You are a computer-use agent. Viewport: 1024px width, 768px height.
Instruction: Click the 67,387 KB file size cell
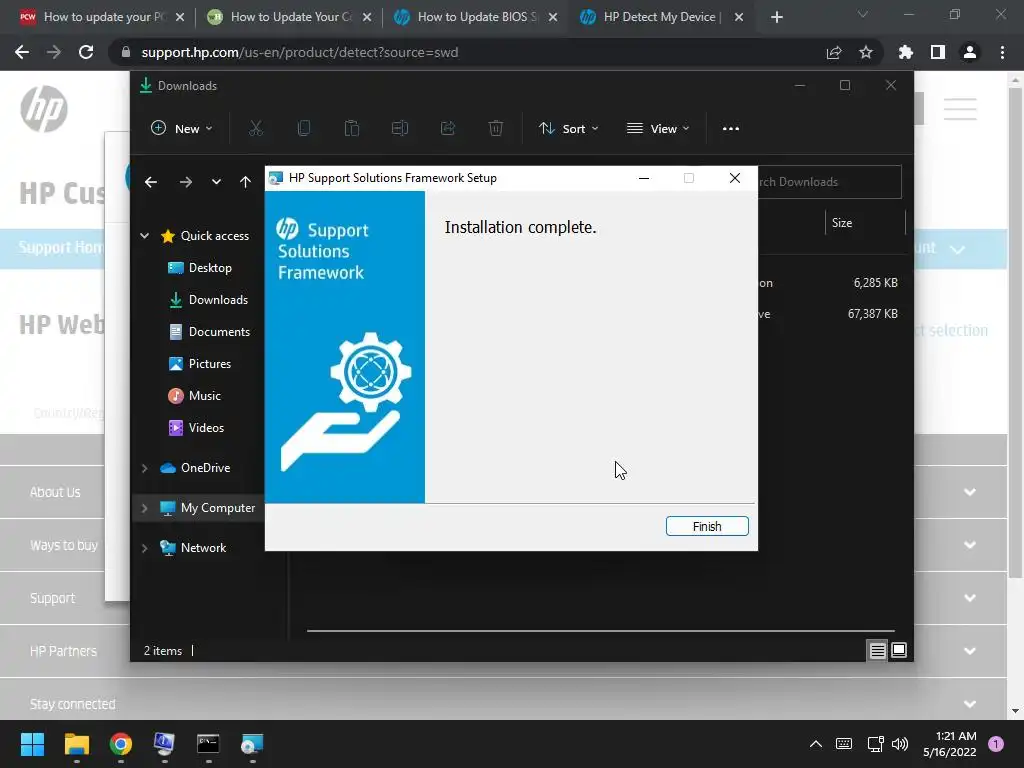872,314
